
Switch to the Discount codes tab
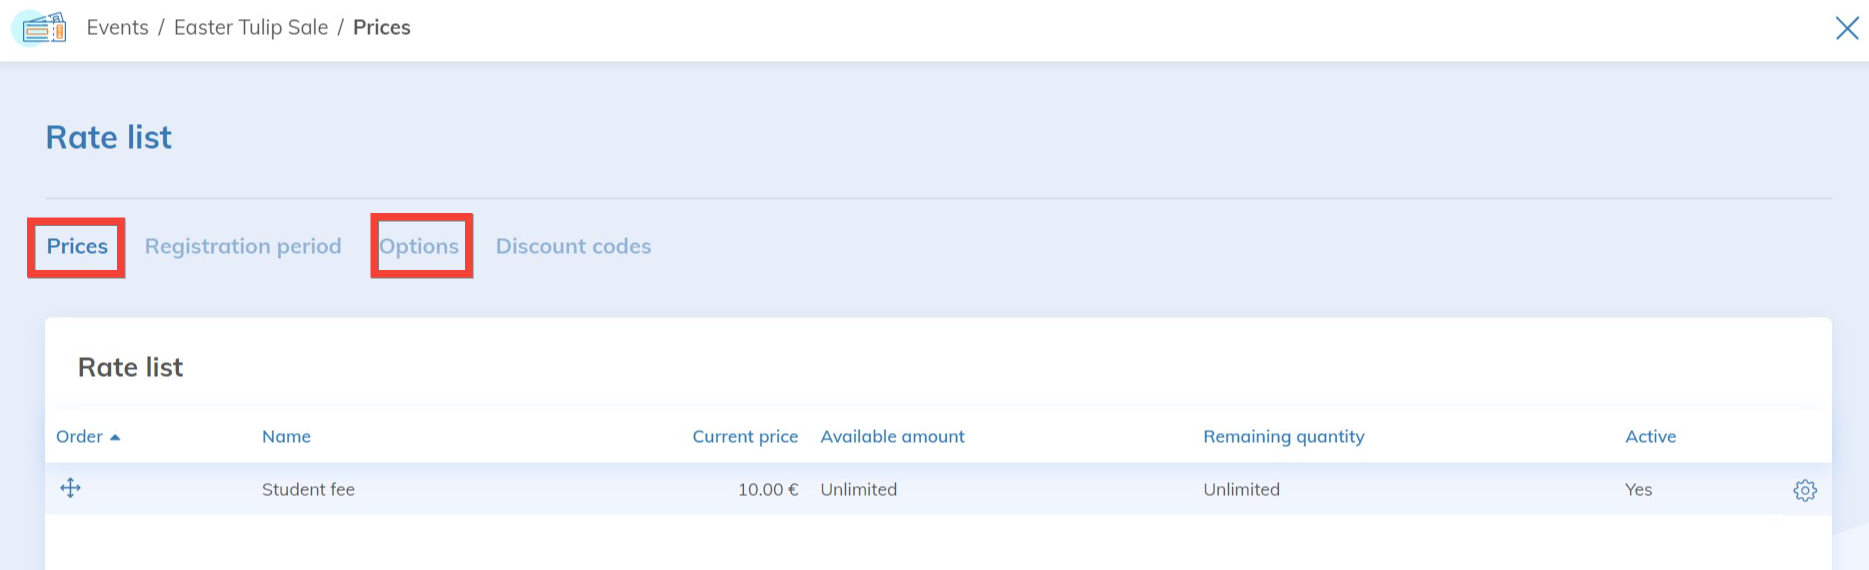tap(573, 247)
